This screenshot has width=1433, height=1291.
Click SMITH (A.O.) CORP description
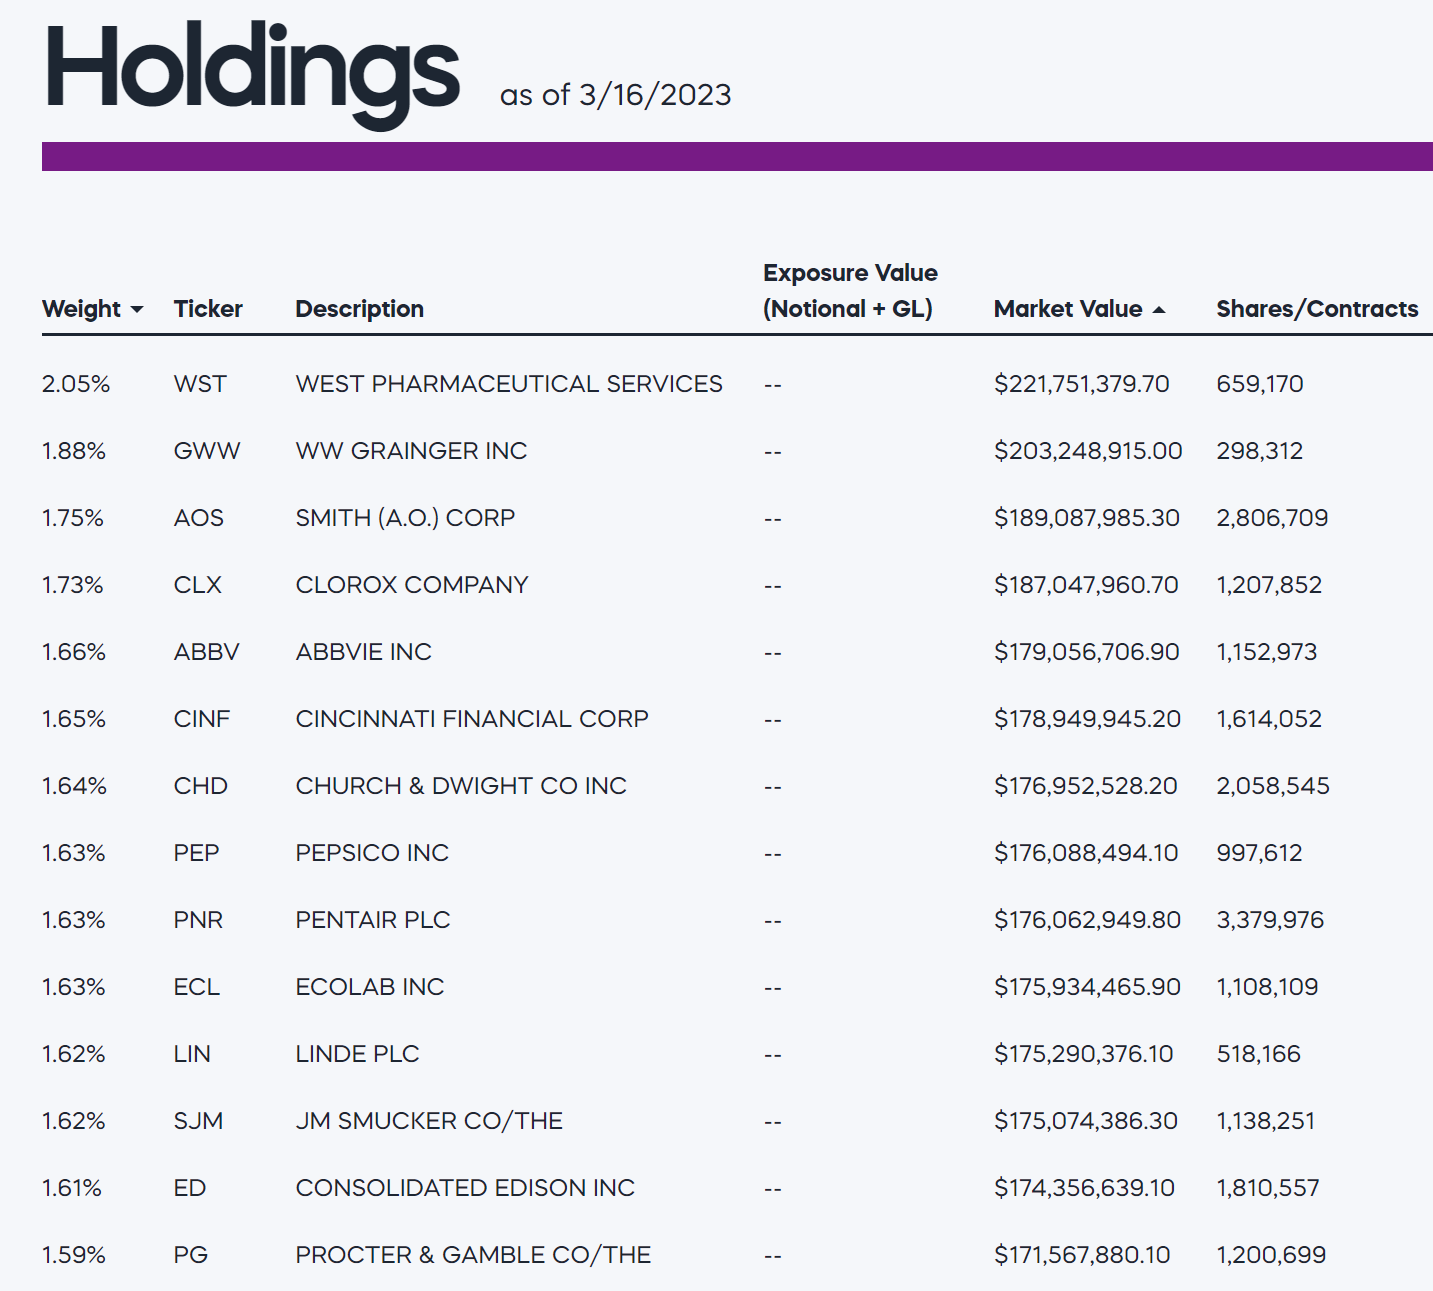(x=406, y=518)
